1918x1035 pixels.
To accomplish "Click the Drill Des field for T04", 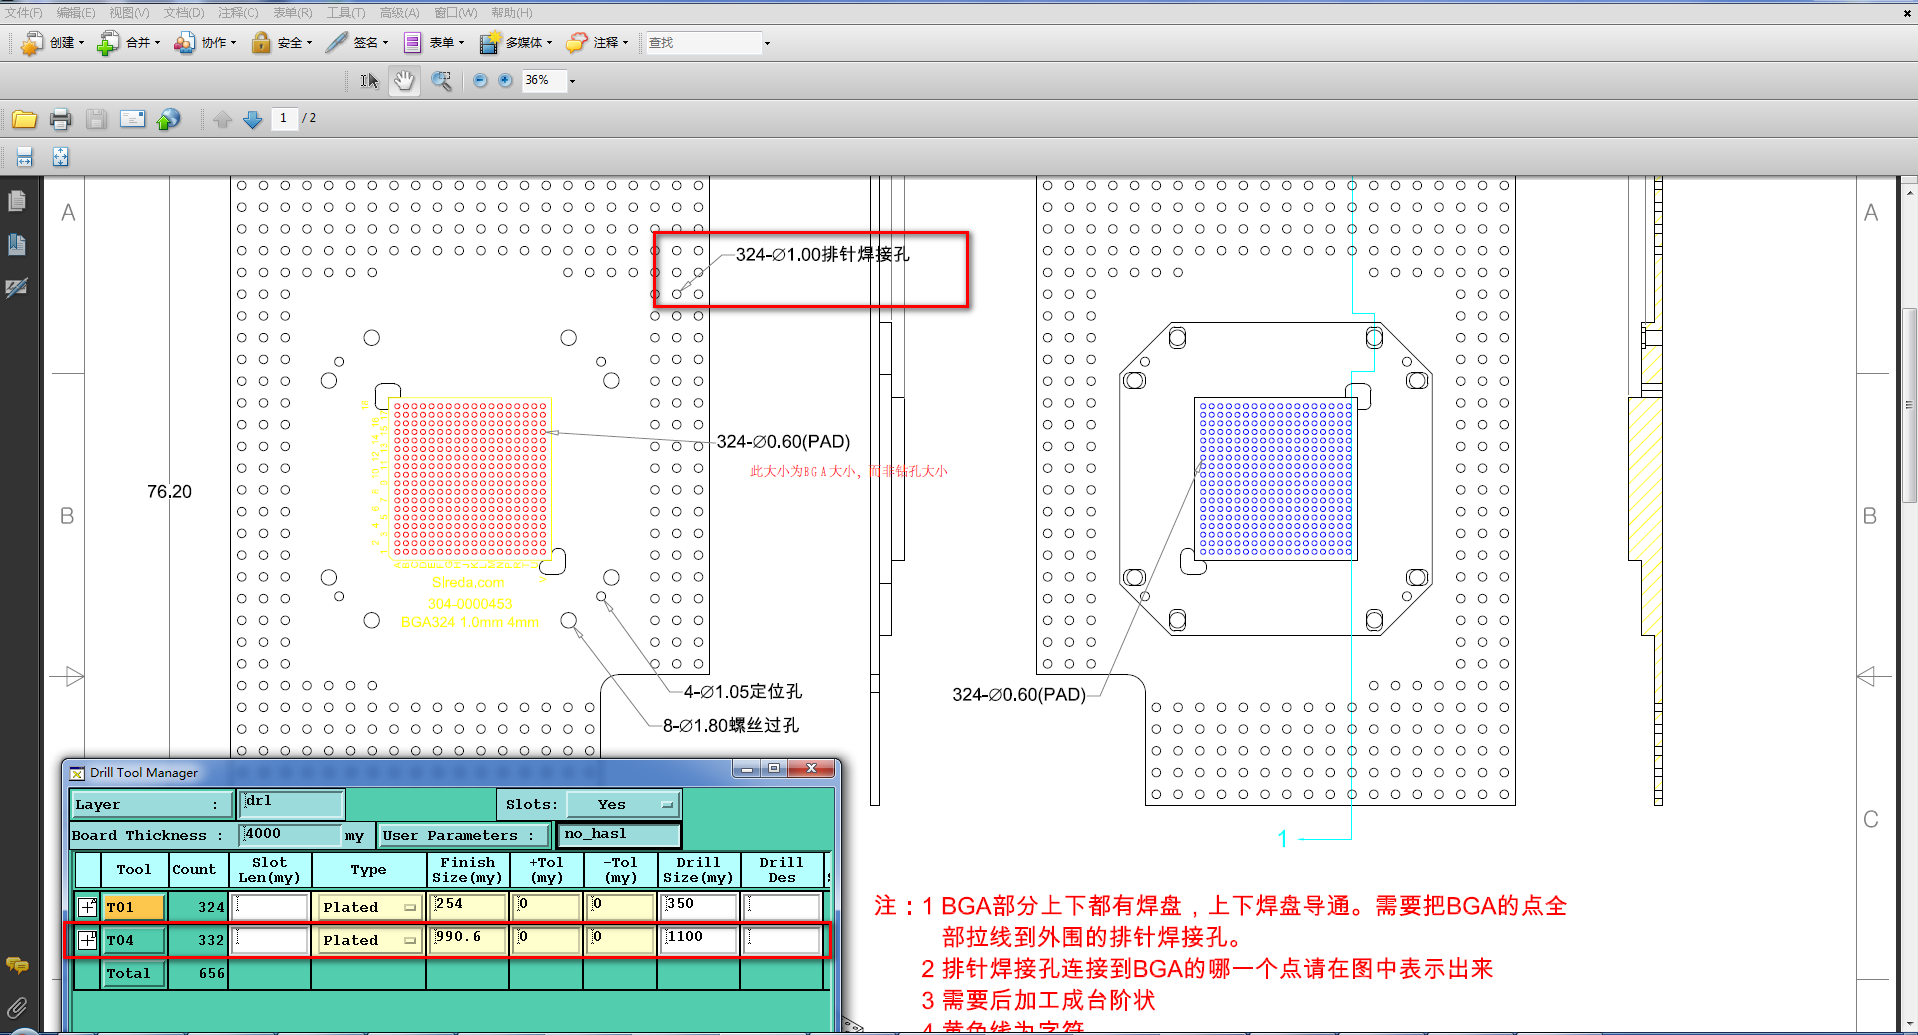I will tap(783, 940).
